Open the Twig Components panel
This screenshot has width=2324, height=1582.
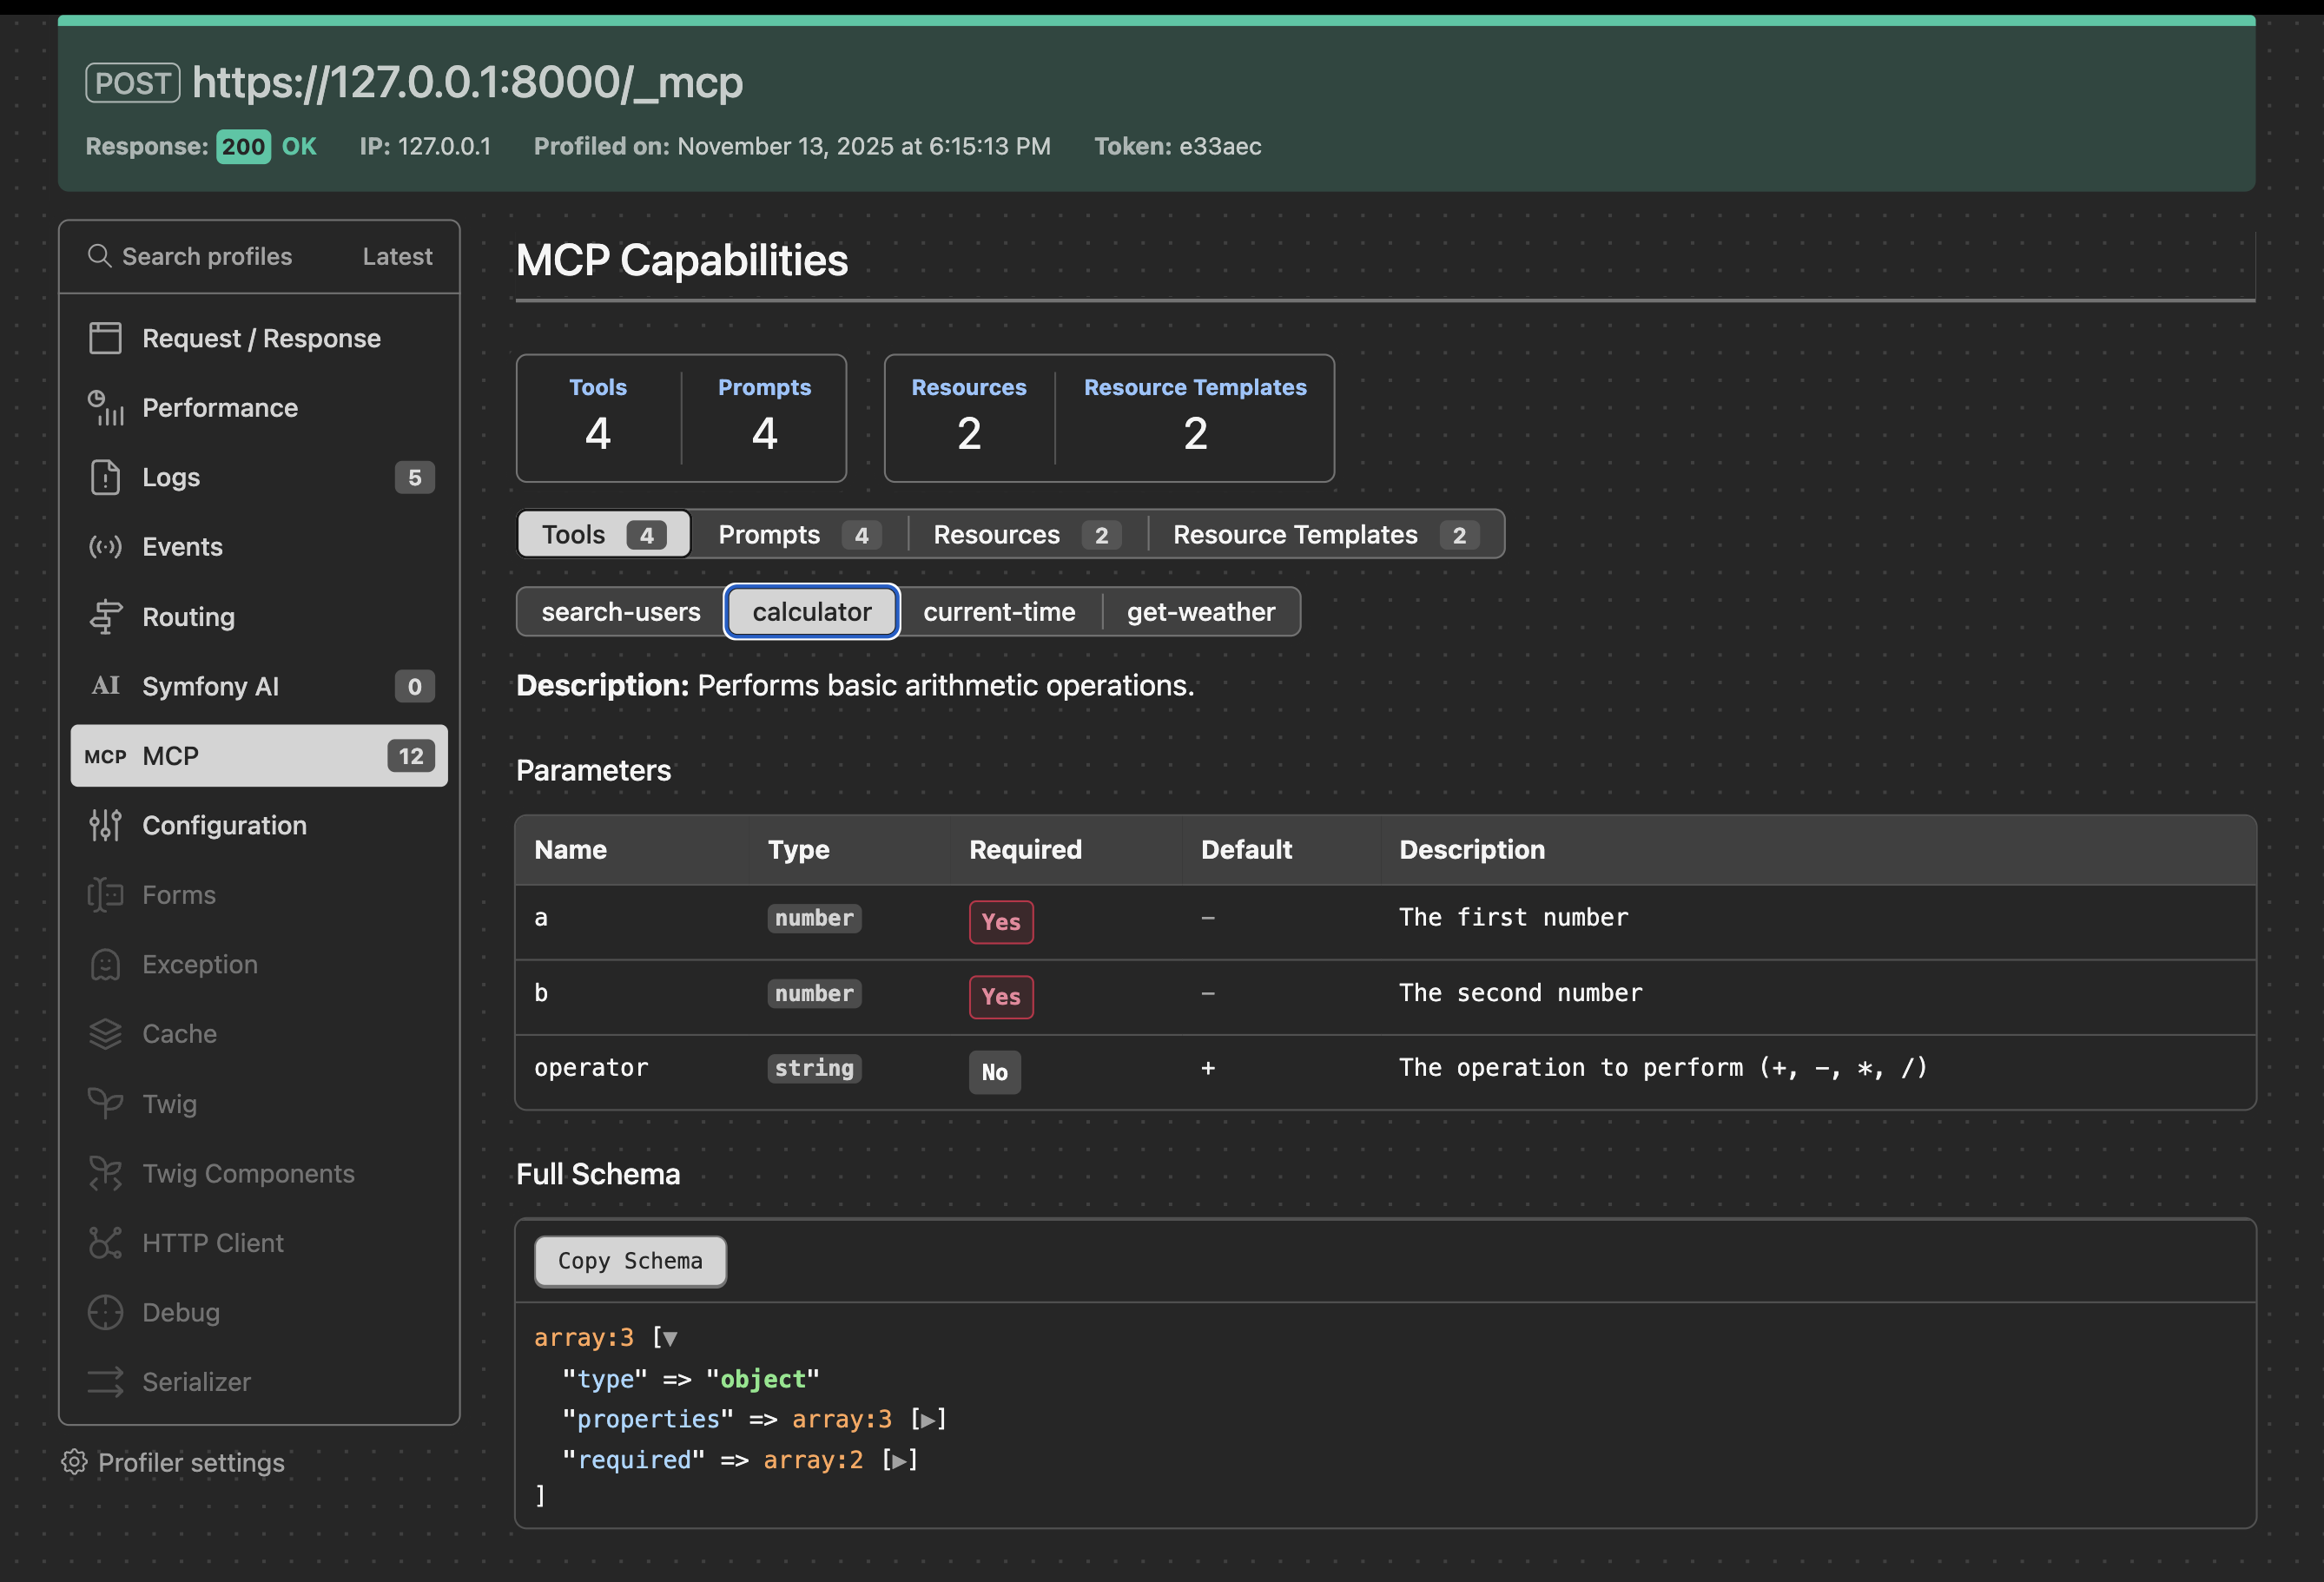(x=248, y=1172)
